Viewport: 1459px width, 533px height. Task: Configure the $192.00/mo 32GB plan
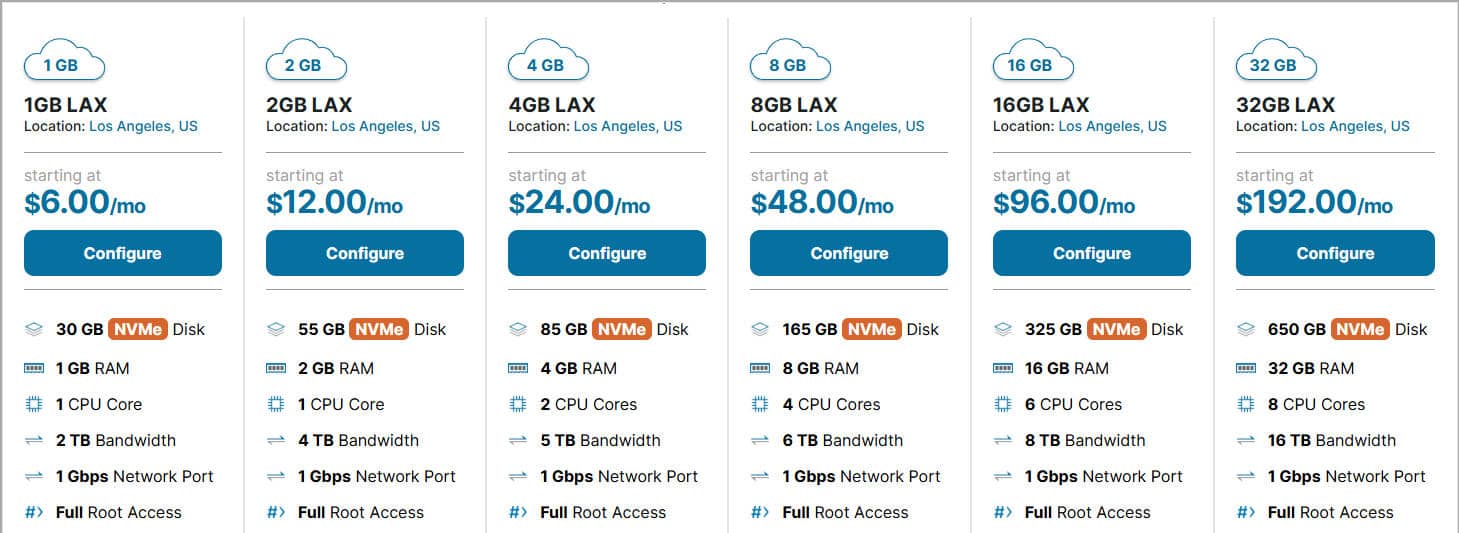(x=1335, y=253)
